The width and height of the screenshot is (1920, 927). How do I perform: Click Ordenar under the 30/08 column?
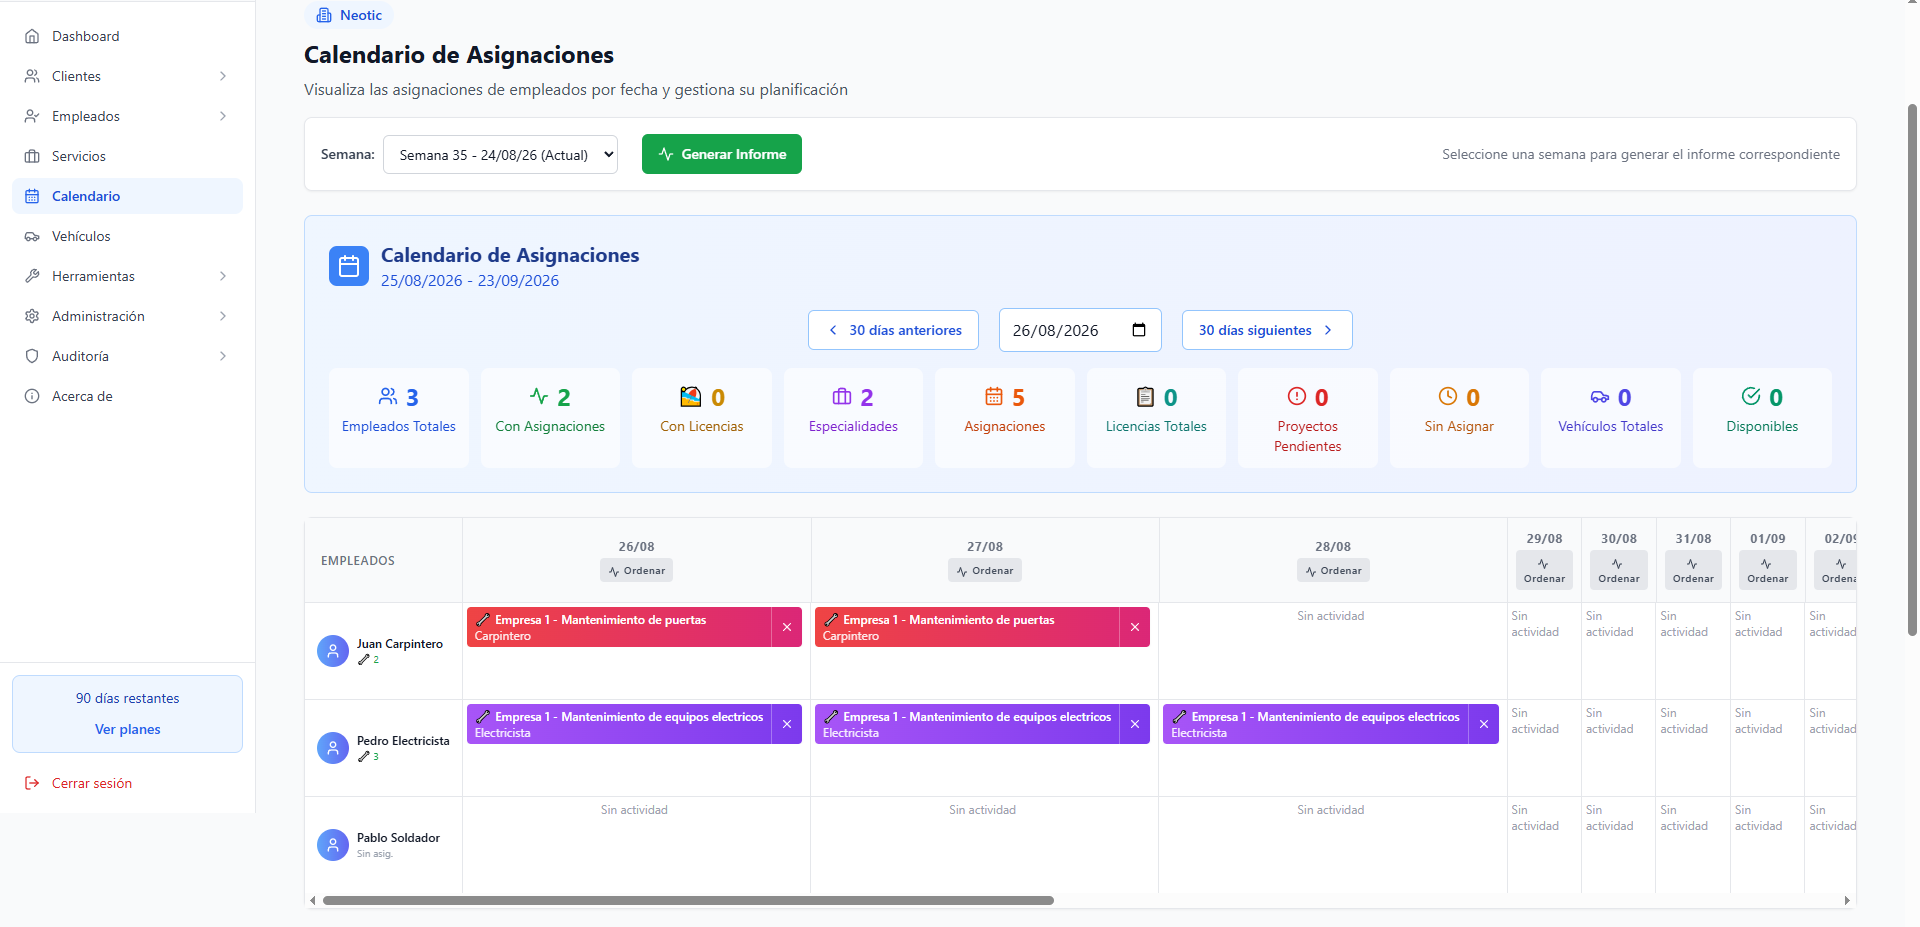[1619, 570]
